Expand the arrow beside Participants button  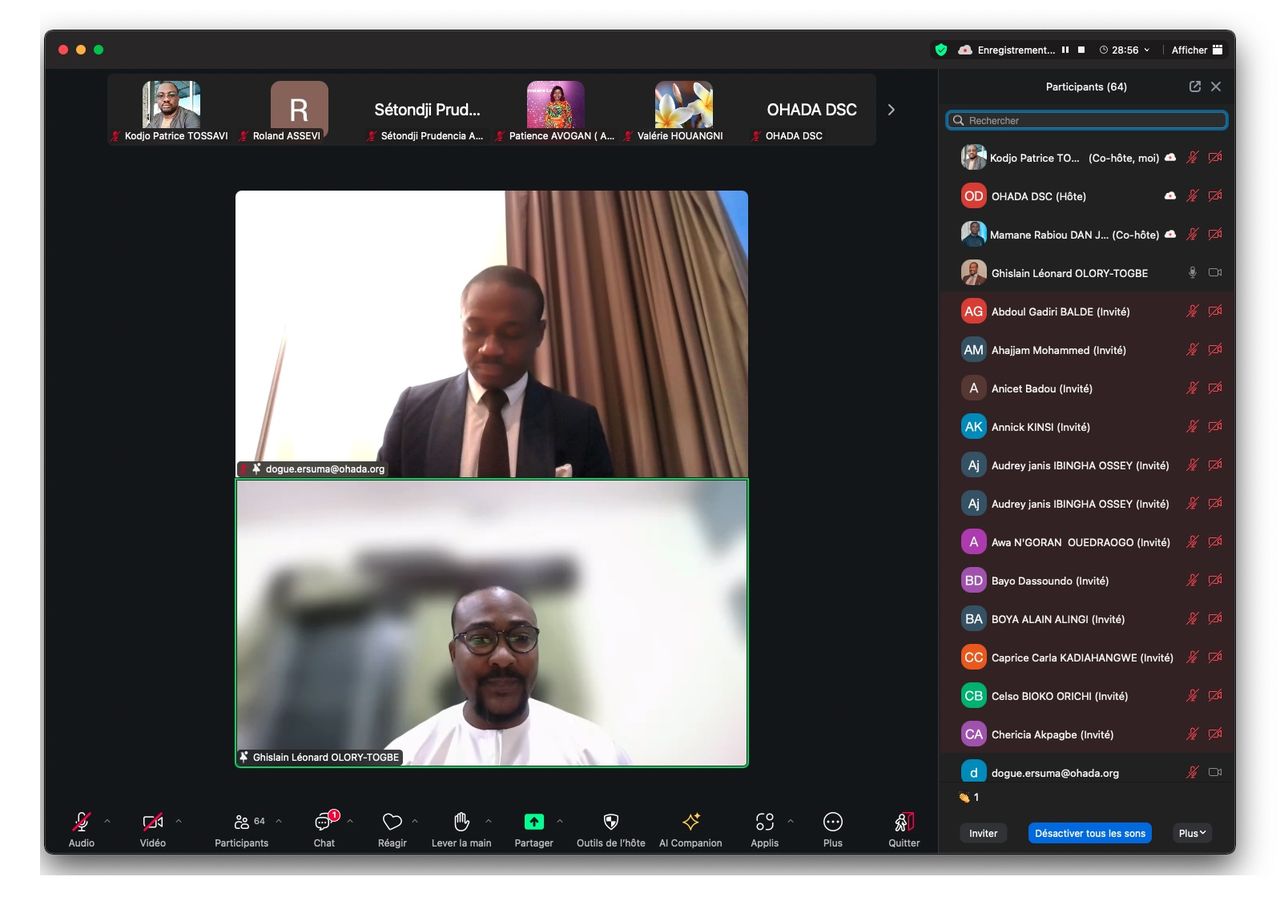(x=278, y=822)
